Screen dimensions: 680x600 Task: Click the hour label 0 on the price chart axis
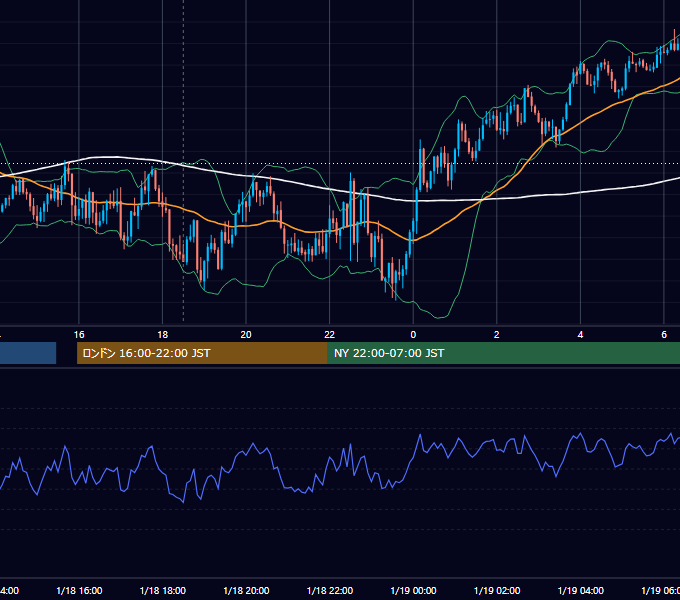413,335
